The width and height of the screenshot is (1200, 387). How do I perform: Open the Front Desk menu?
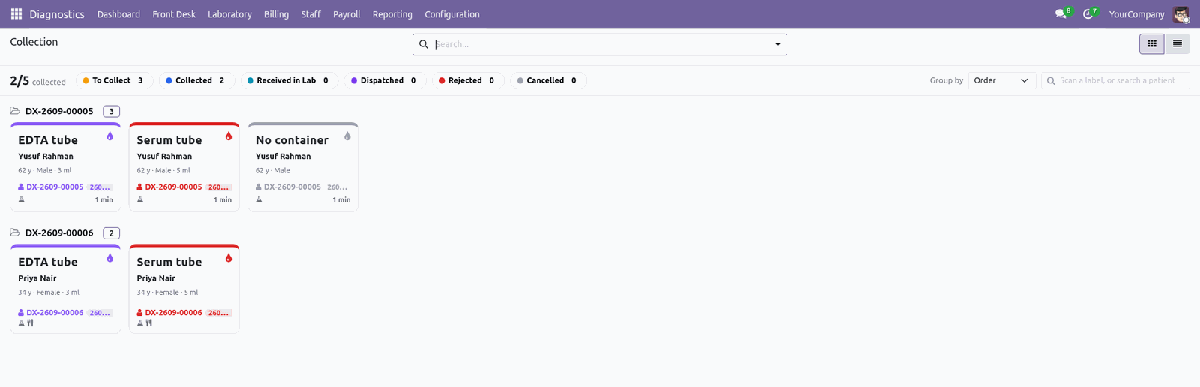coord(174,14)
